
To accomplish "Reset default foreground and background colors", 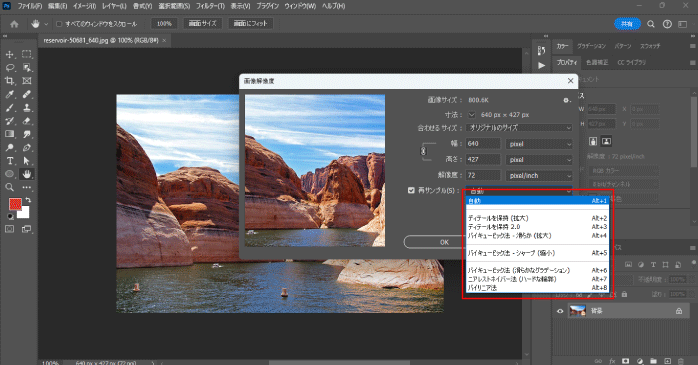I will [10, 216].
